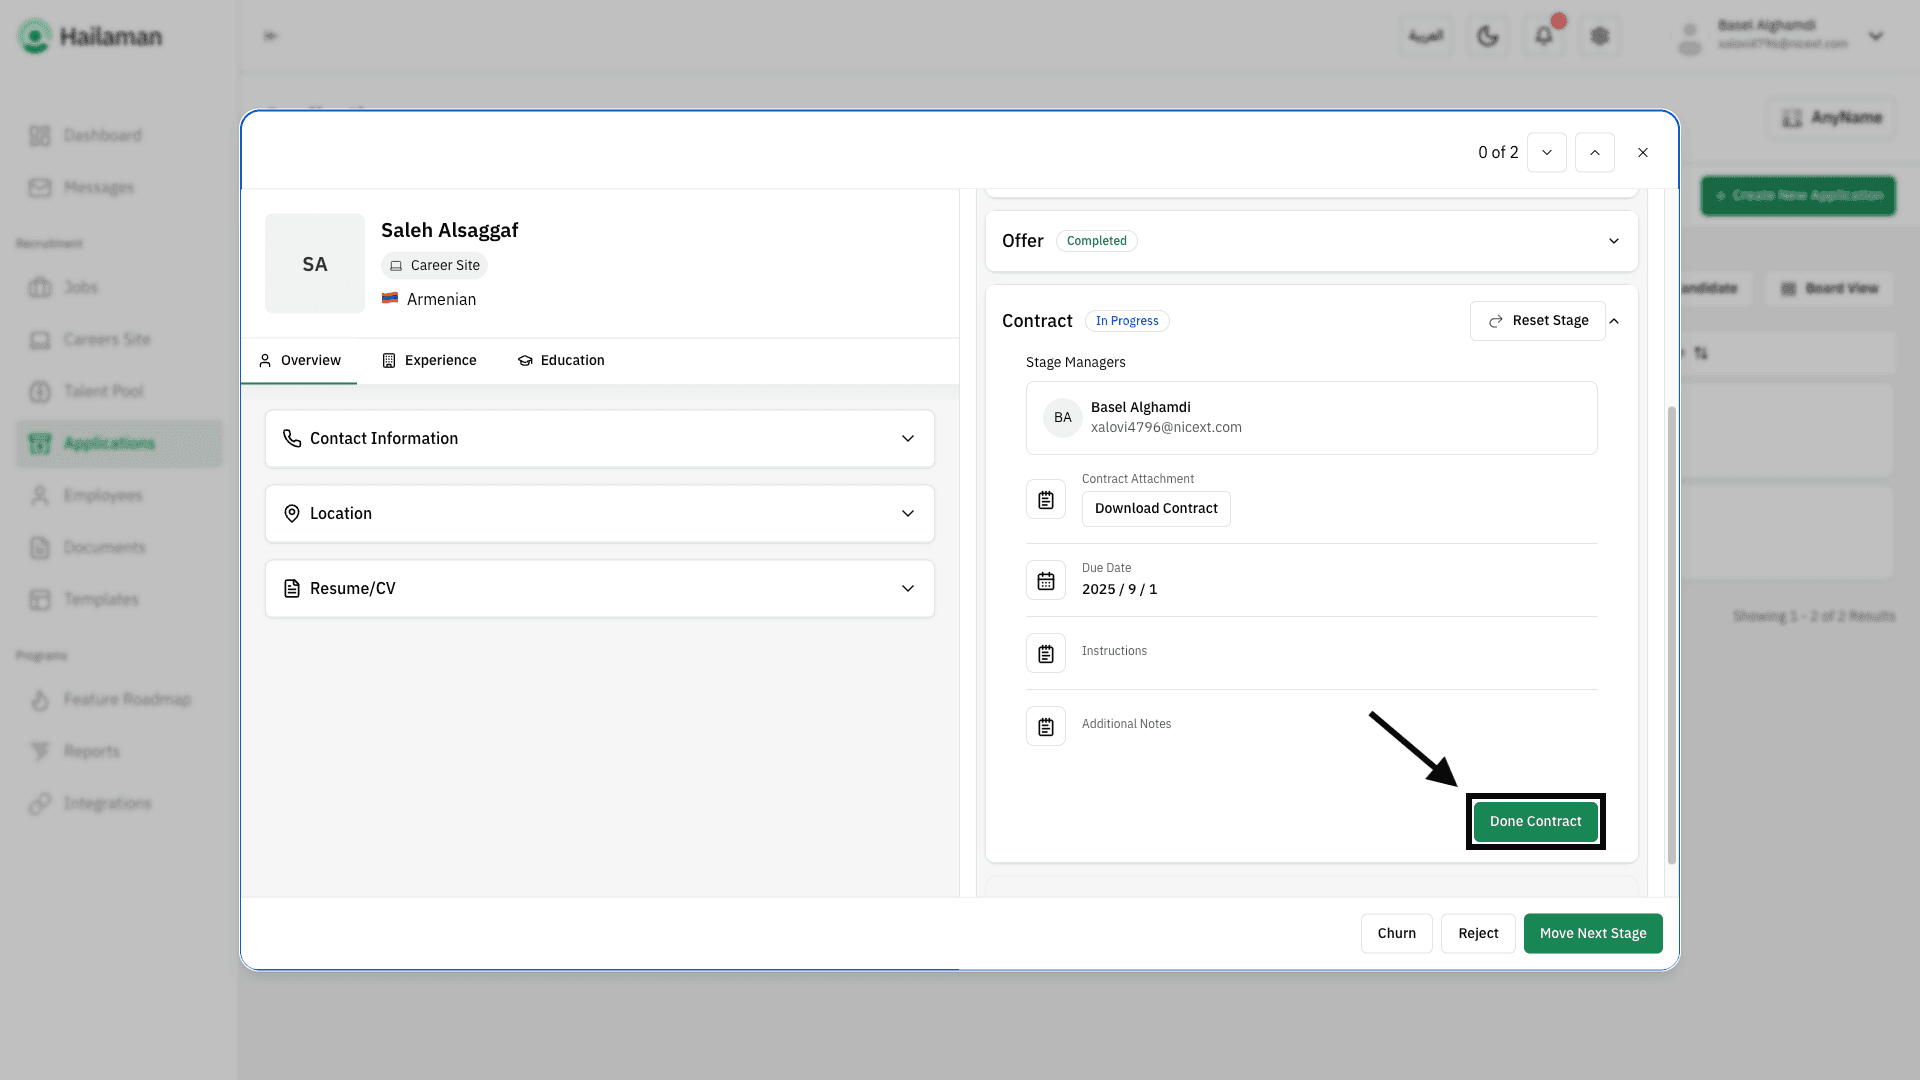Go to next applicant with down arrow
The image size is (1920, 1080).
click(1546, 153)
